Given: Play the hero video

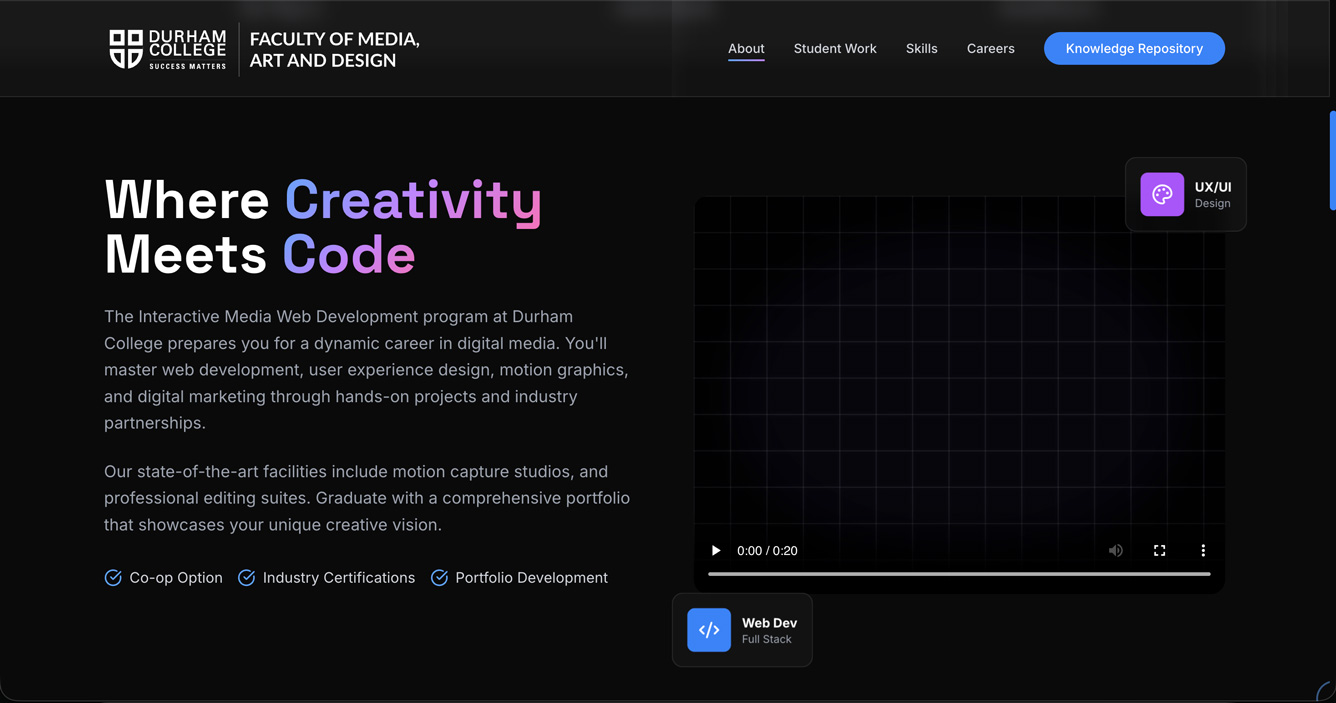Looking at the screenshot, I should pyautogui.click(x=716, y=551).
